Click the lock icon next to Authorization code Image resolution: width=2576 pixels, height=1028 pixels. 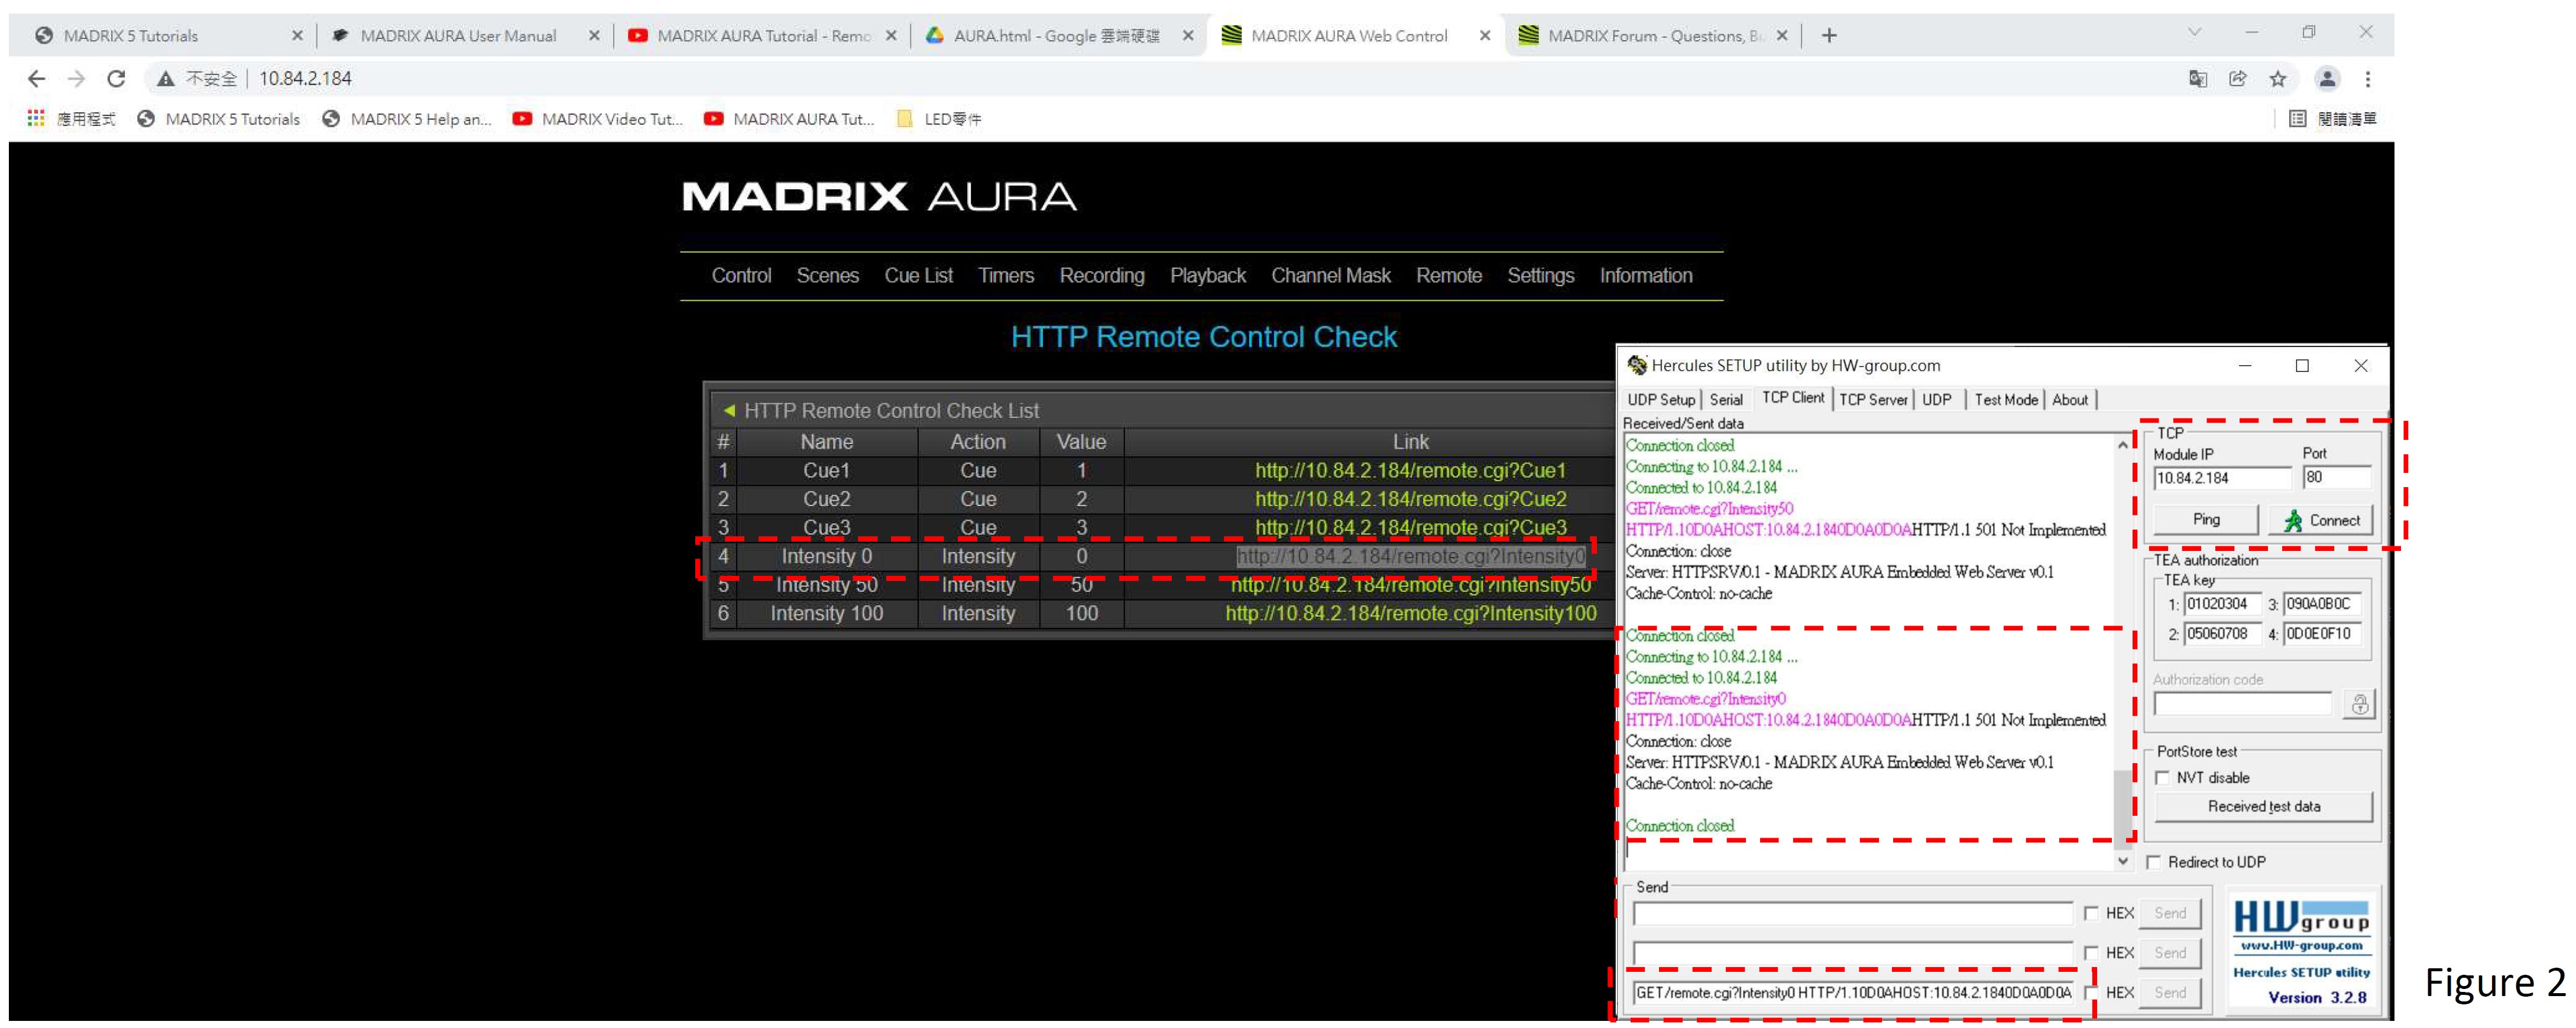tap(2359, 705)
